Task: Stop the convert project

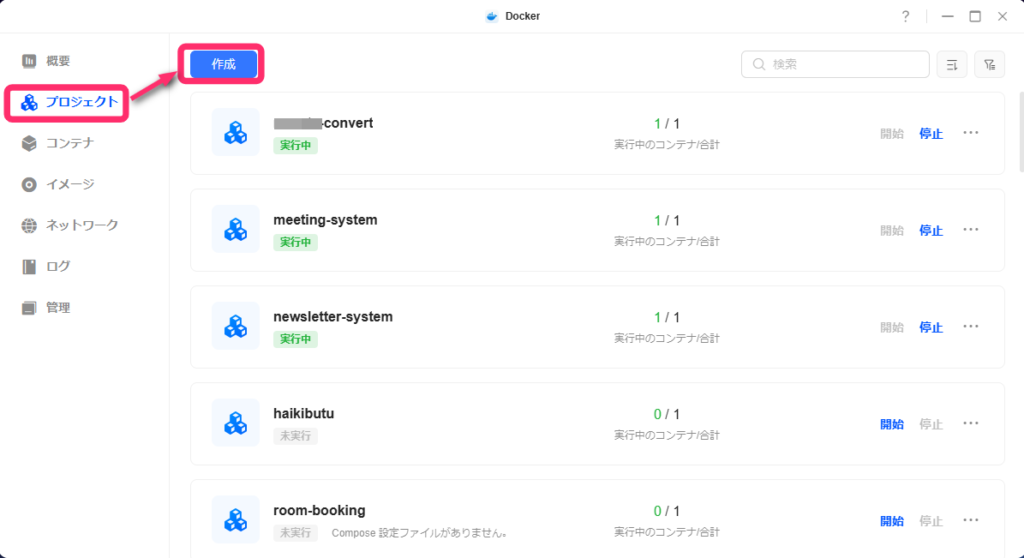Action: (x=931, y=133)
